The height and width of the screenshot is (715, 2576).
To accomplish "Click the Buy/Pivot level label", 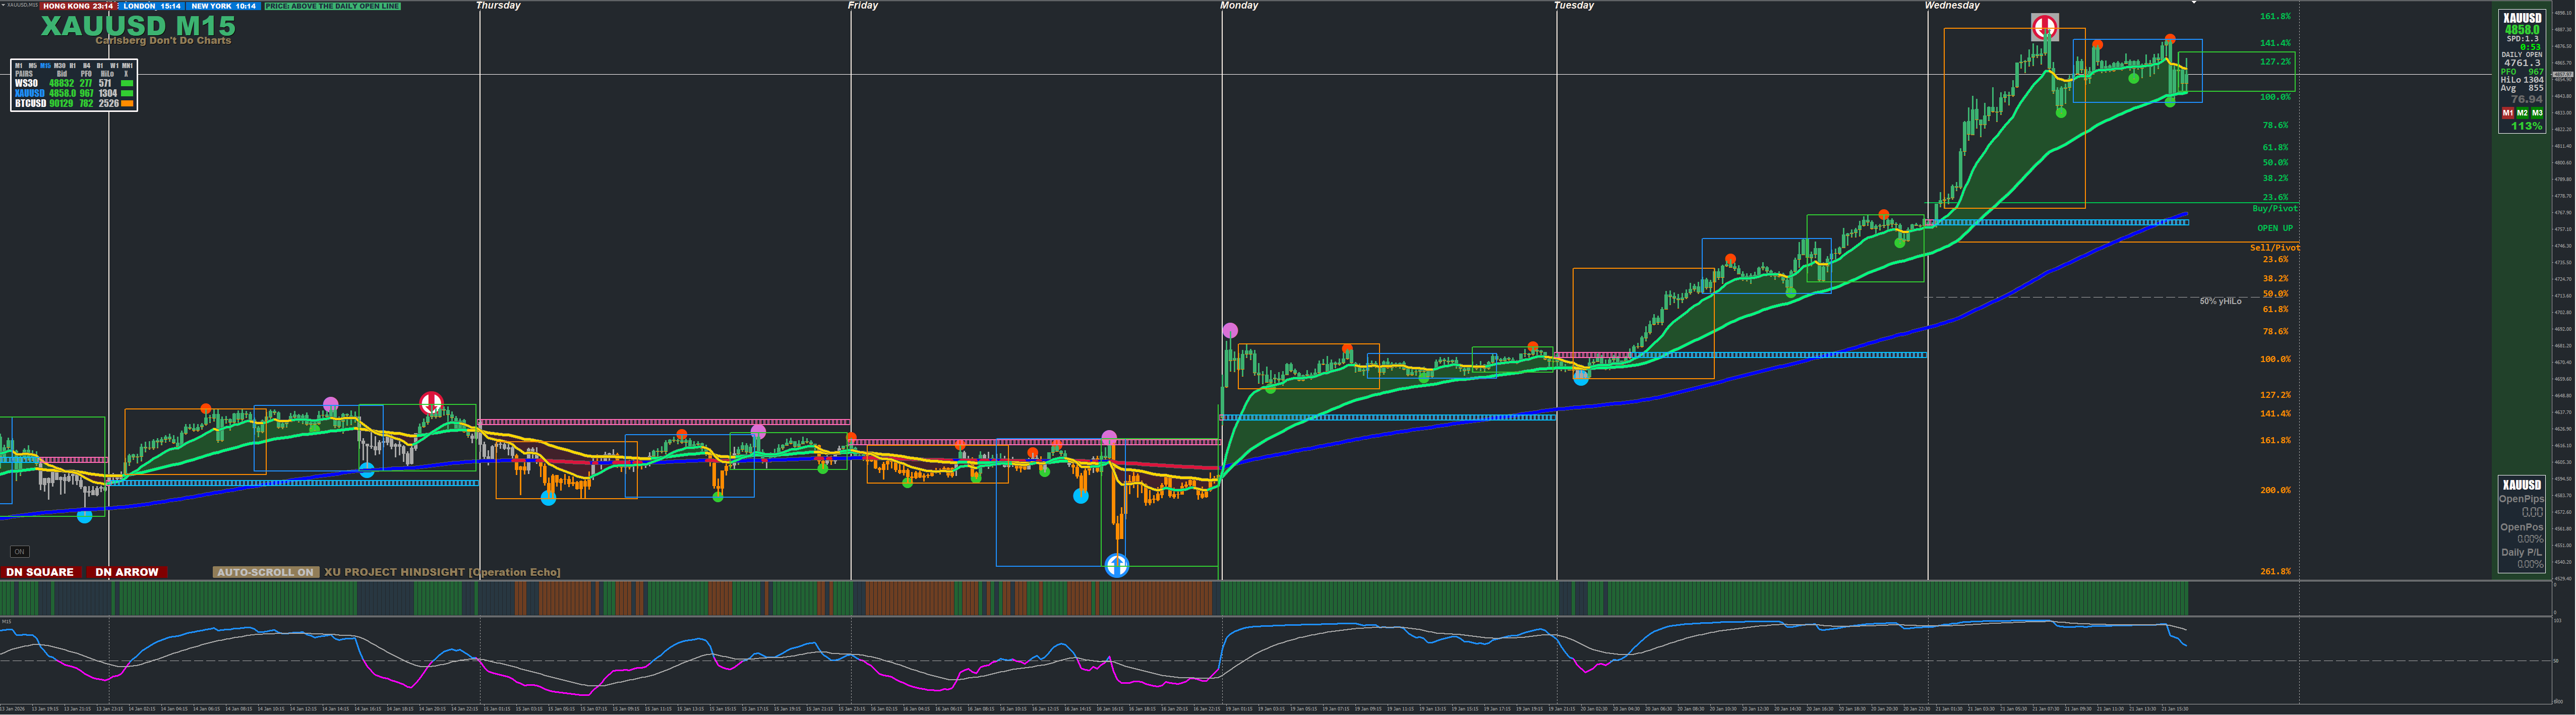I will [2274, 208].
